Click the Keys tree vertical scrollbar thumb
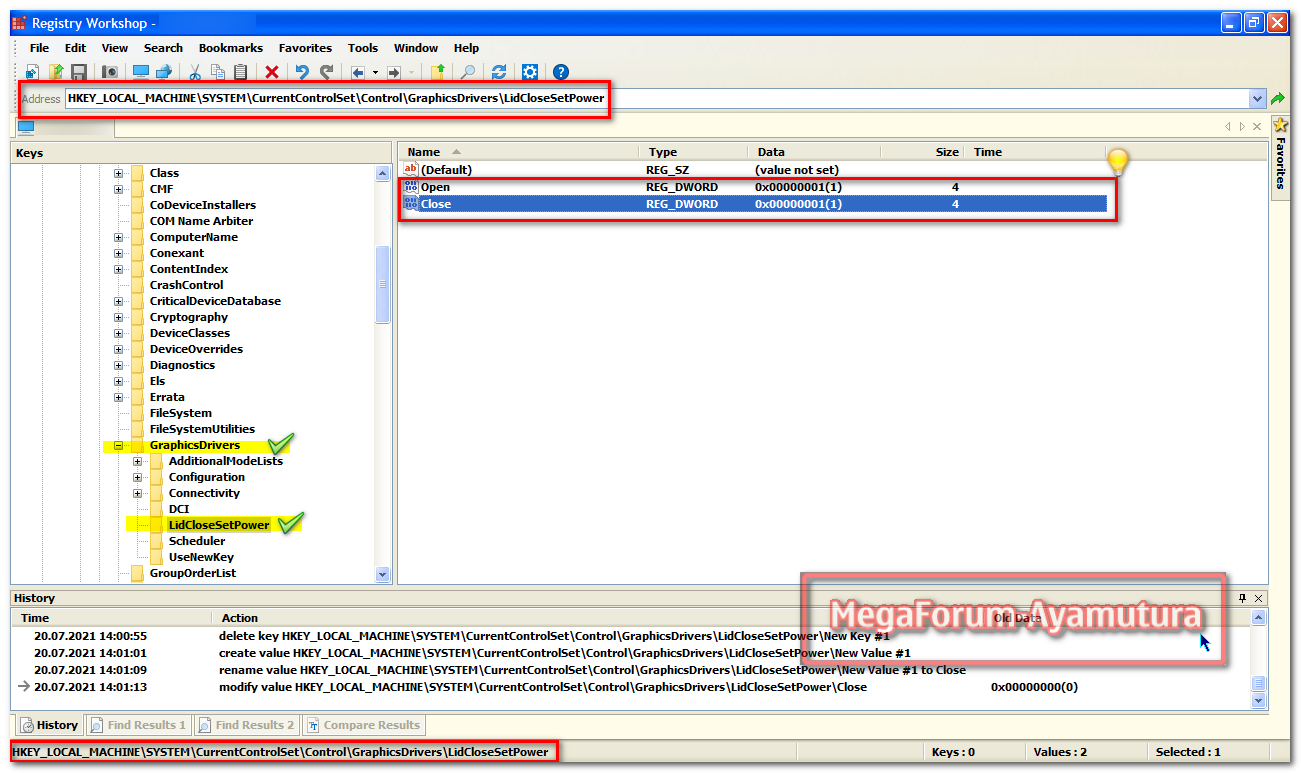The height and width of the screenshot is (773, 1301). tap(383, 284)
